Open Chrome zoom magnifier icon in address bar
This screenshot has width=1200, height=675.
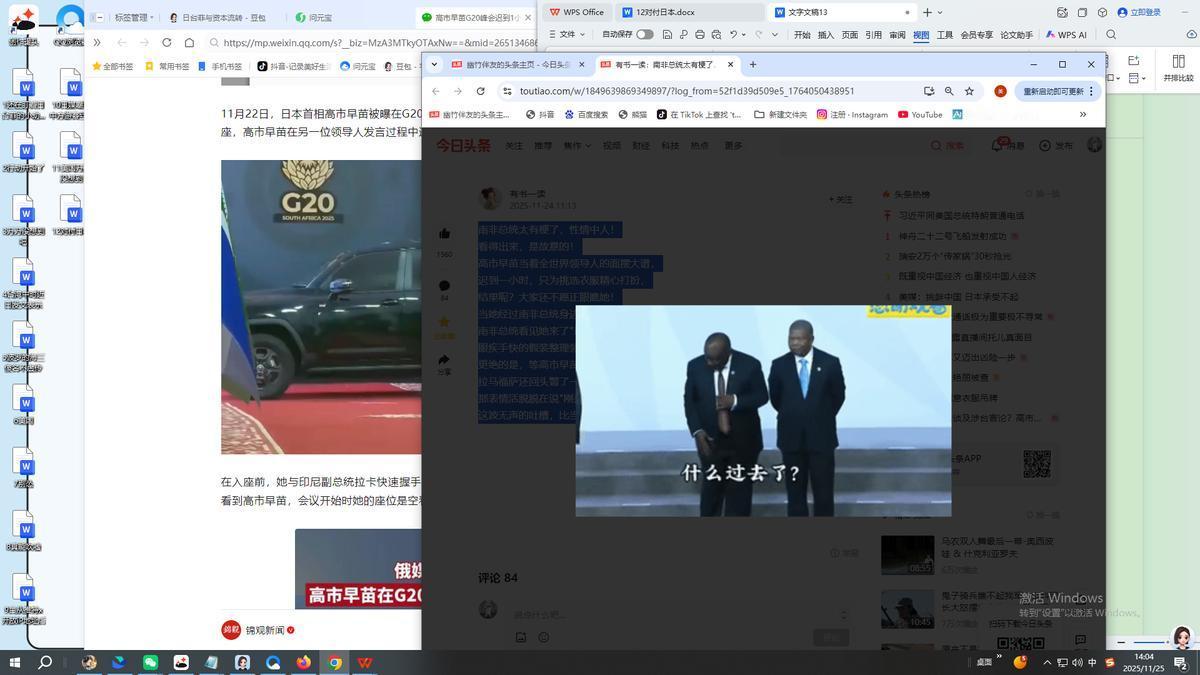coord(949,91)
